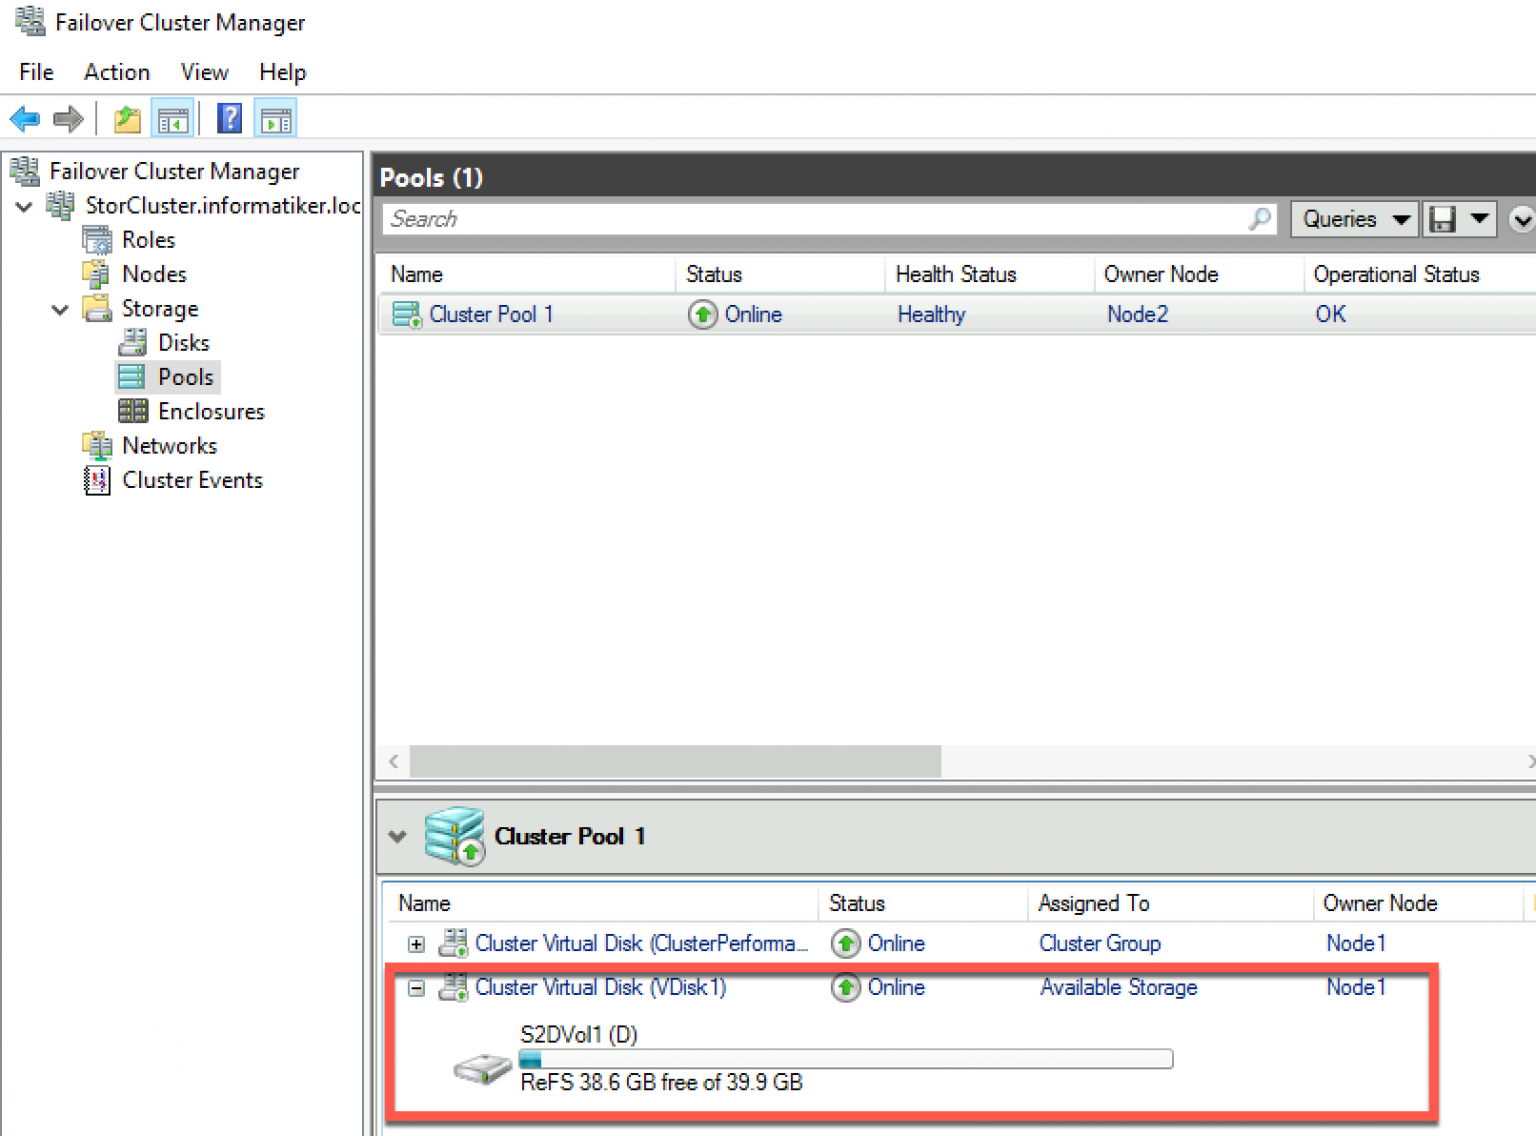Open the Networks section
Image resolution: width=1536 pixels, height=1136 pixels.
[x=169, y=445]
